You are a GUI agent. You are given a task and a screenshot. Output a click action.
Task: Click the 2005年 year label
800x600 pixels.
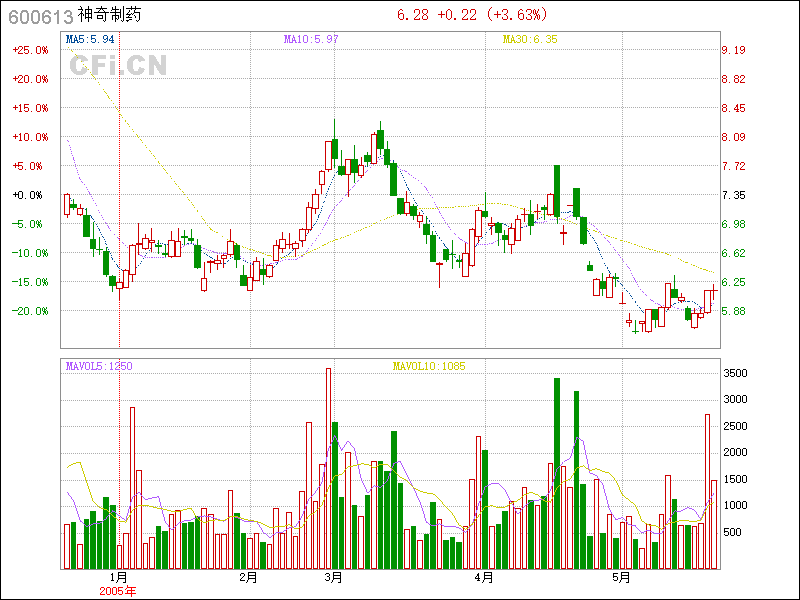click(x=118, y=590)
